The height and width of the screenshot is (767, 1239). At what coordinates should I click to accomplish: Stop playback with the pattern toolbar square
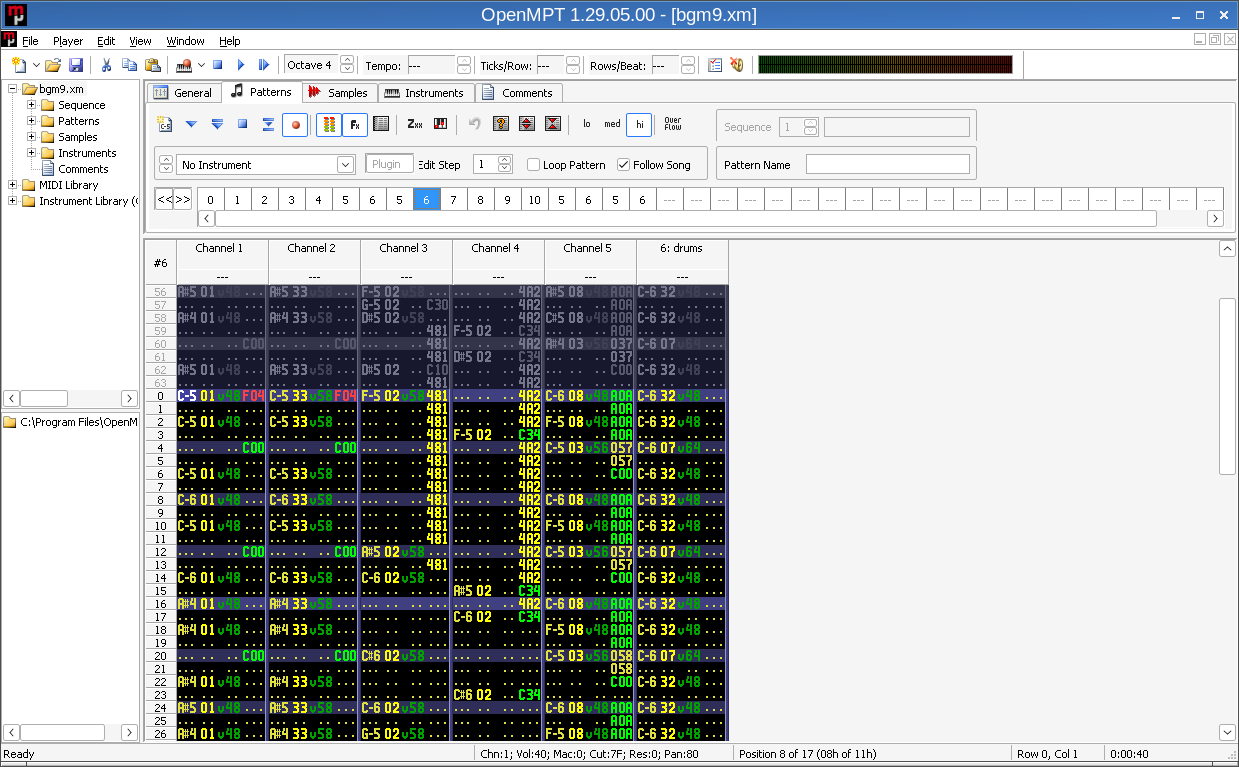click(x=242, y=124)
